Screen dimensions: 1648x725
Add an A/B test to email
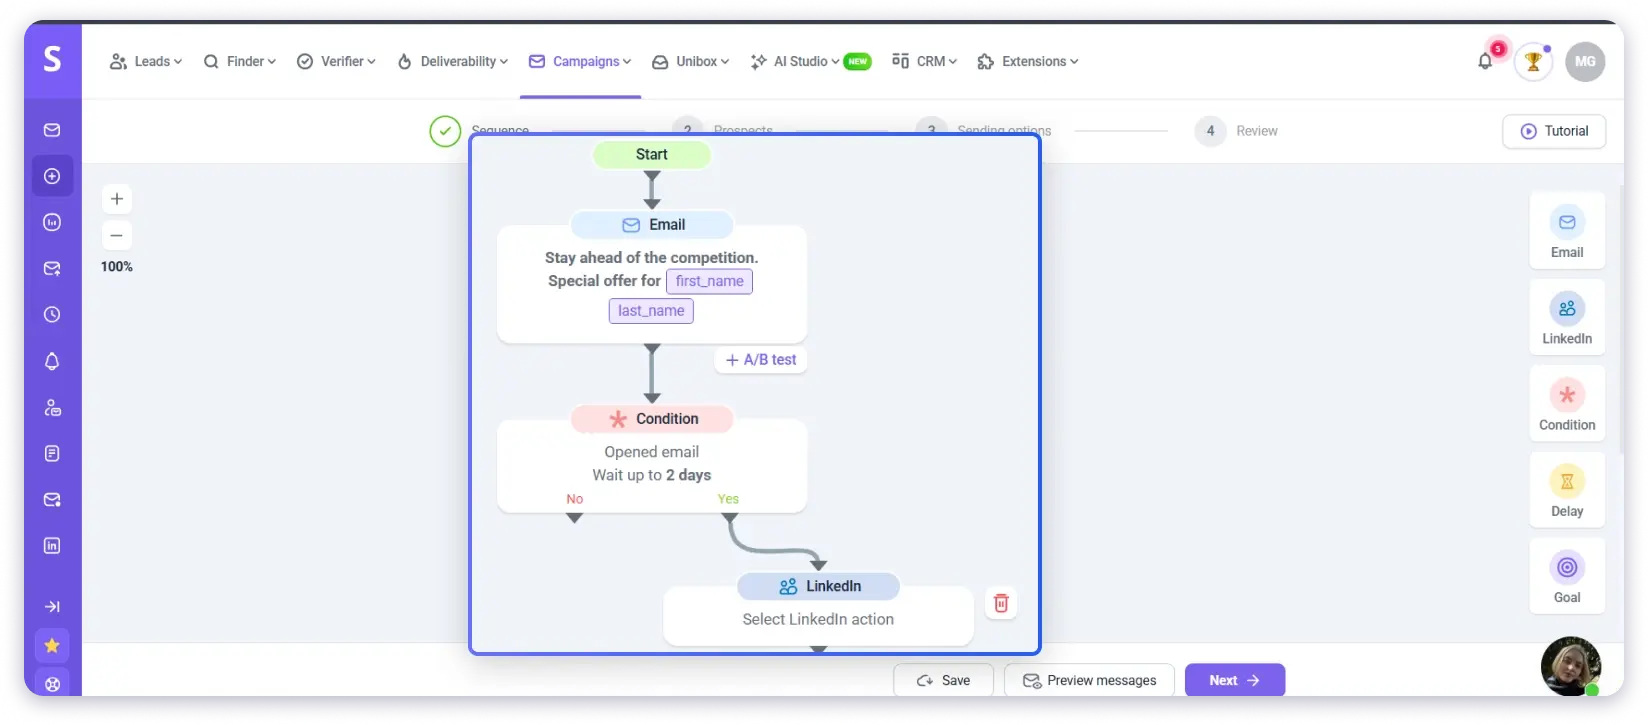pos(761,360)
